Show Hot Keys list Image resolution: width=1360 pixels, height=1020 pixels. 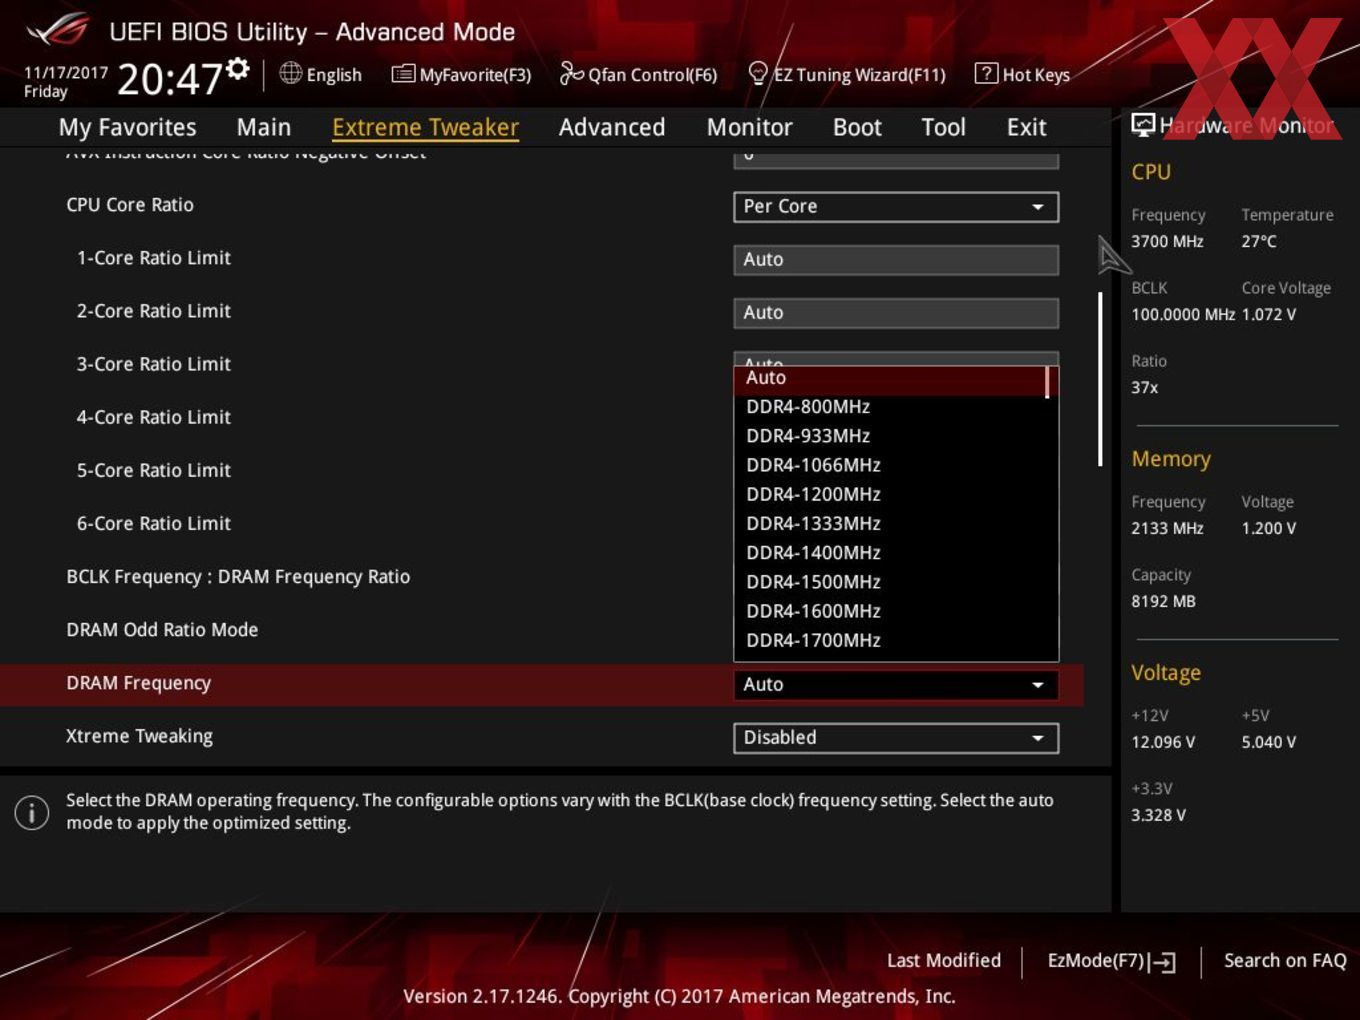[1022, 74]
